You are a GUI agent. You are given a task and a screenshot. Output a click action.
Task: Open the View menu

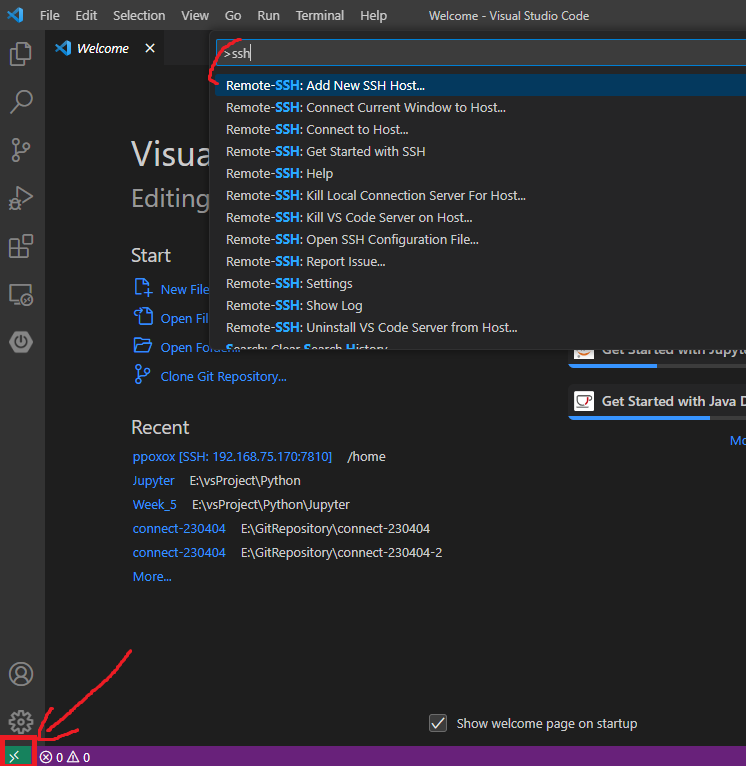(195, 16)
